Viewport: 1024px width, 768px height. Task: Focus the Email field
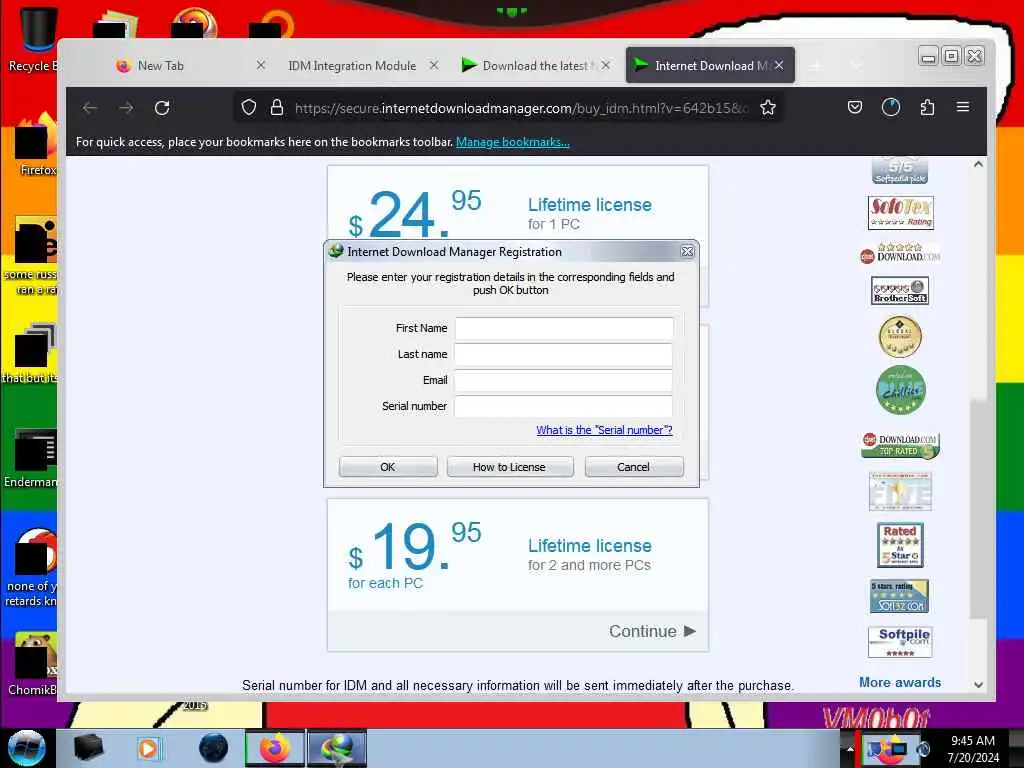[564, 380]
